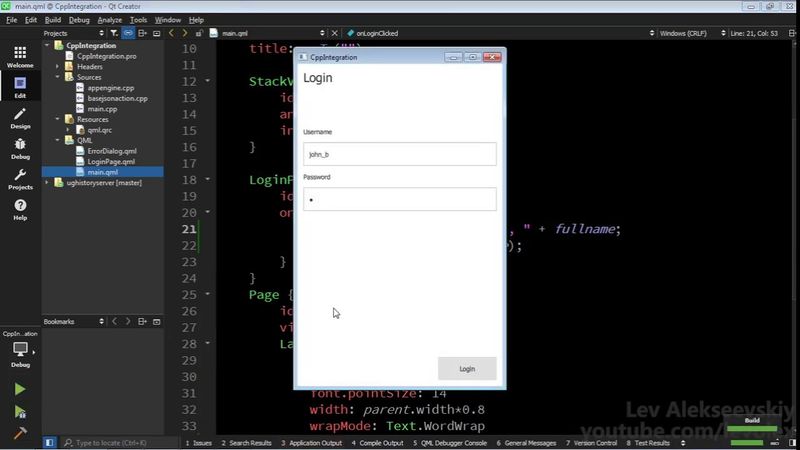Split the Projects side panel
This screenshot has width=800, height=450.
(x=142, y=33)
